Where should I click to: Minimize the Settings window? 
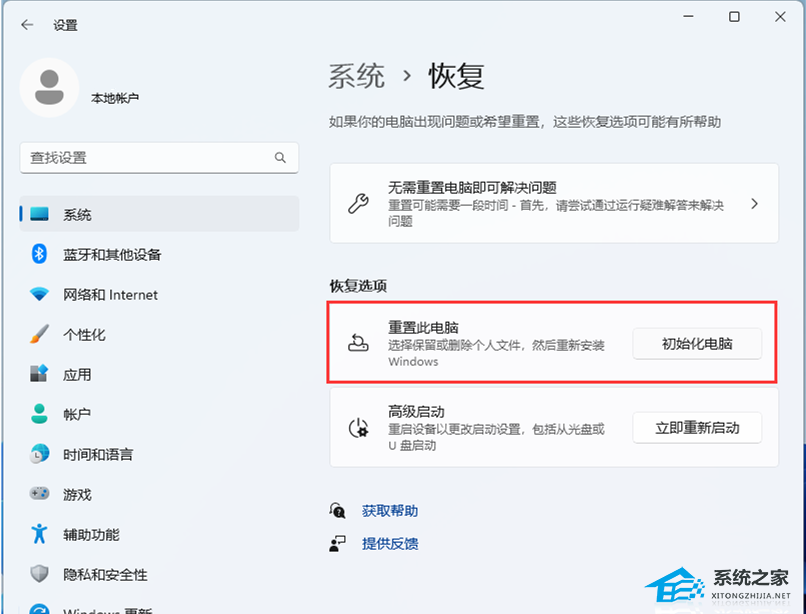[x=688, y=16]
